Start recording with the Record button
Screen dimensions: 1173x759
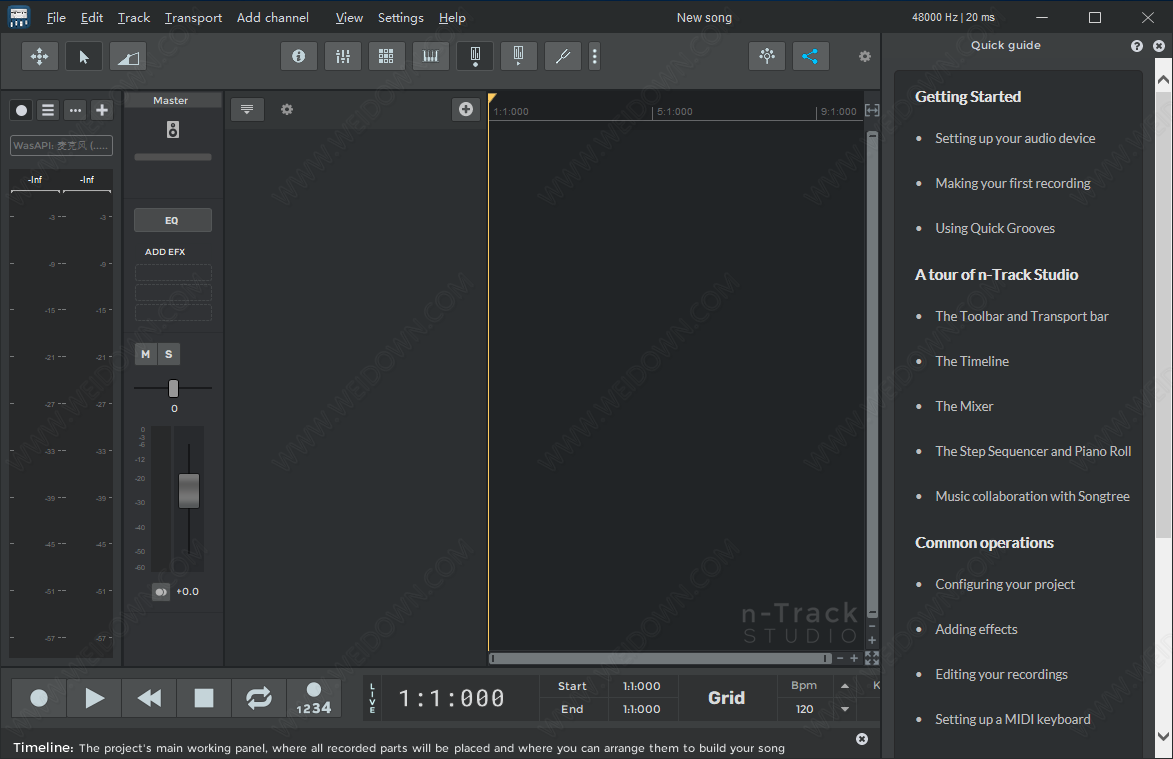pos(39,698)
